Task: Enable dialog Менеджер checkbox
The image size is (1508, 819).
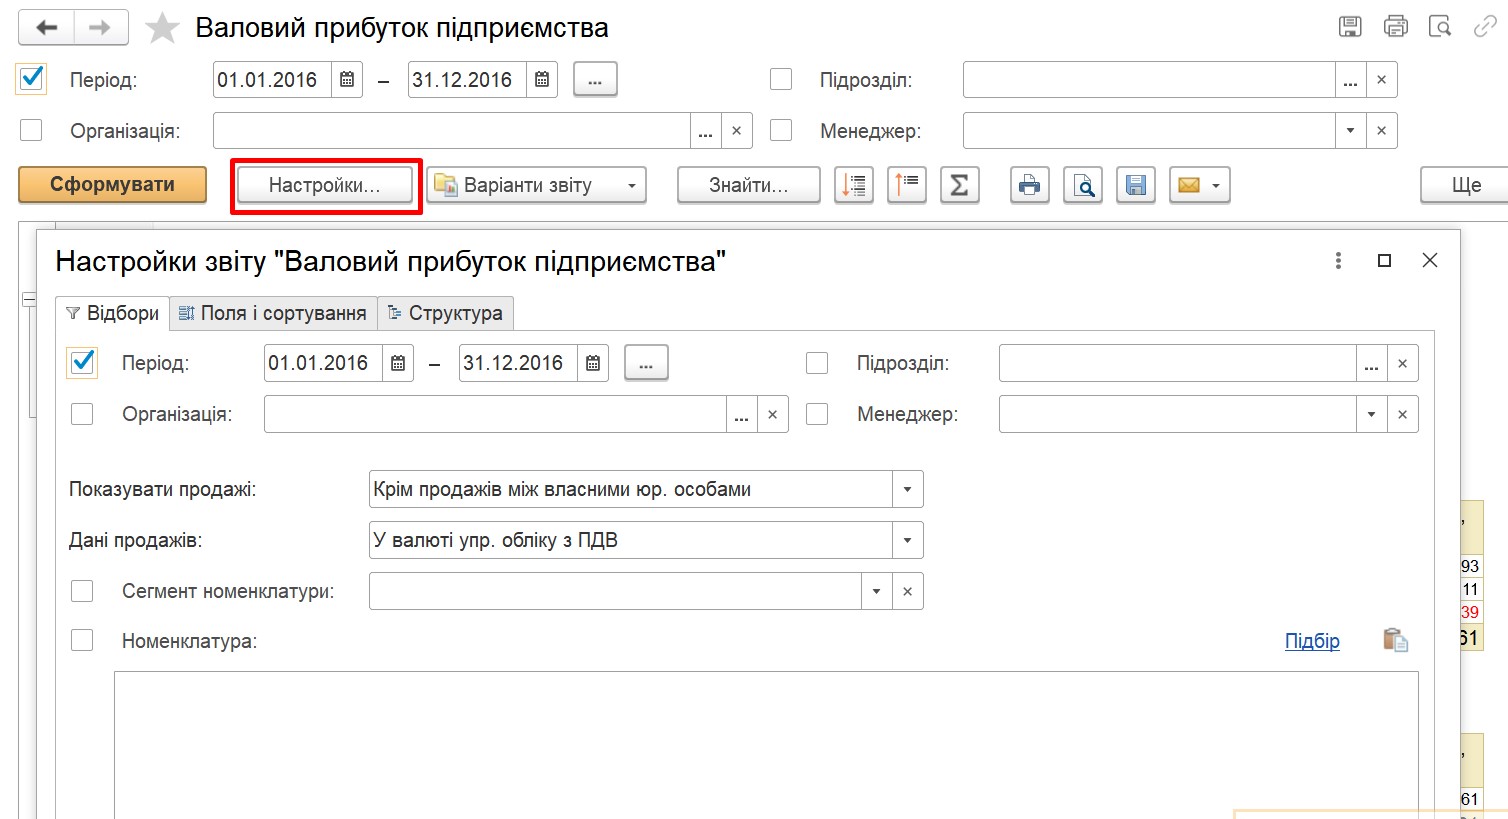Action: click(x=817, y=414)
